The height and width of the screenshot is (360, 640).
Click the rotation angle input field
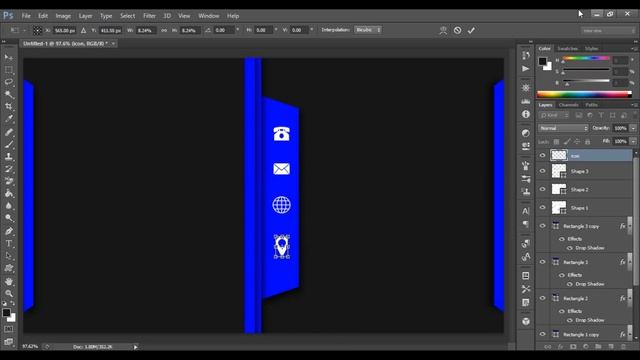pos(224,30)
